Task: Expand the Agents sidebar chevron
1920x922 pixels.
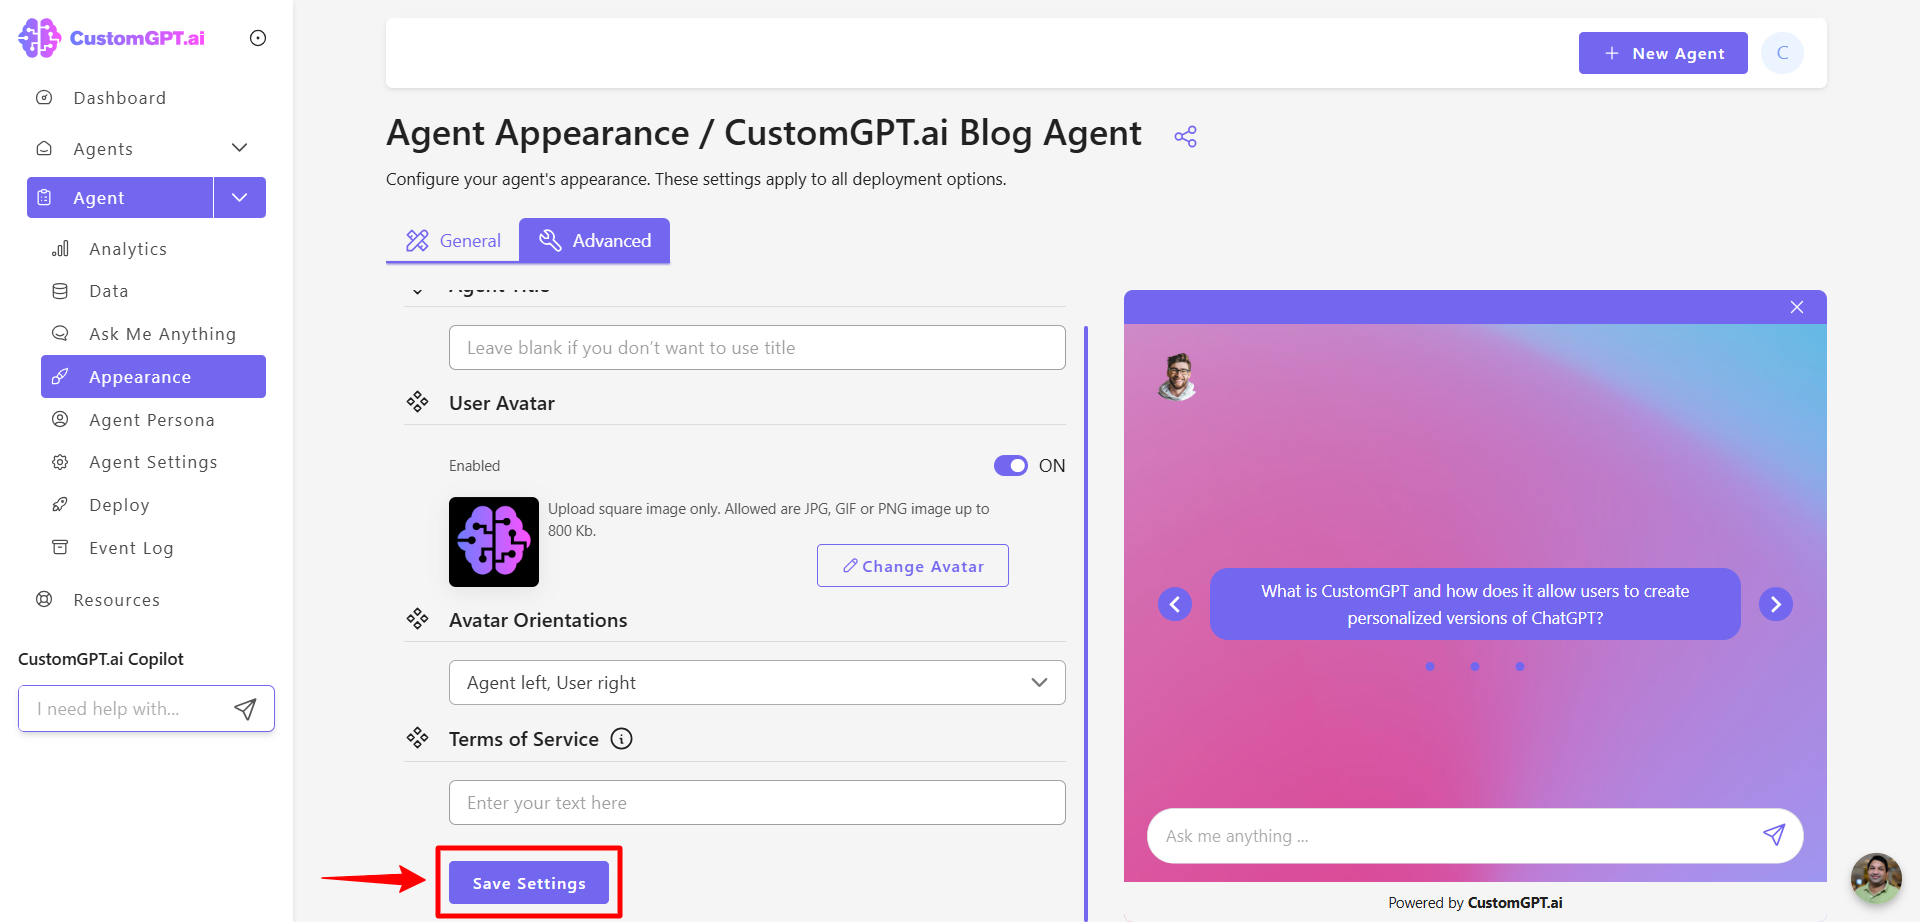Action: [x=239, y=148]
